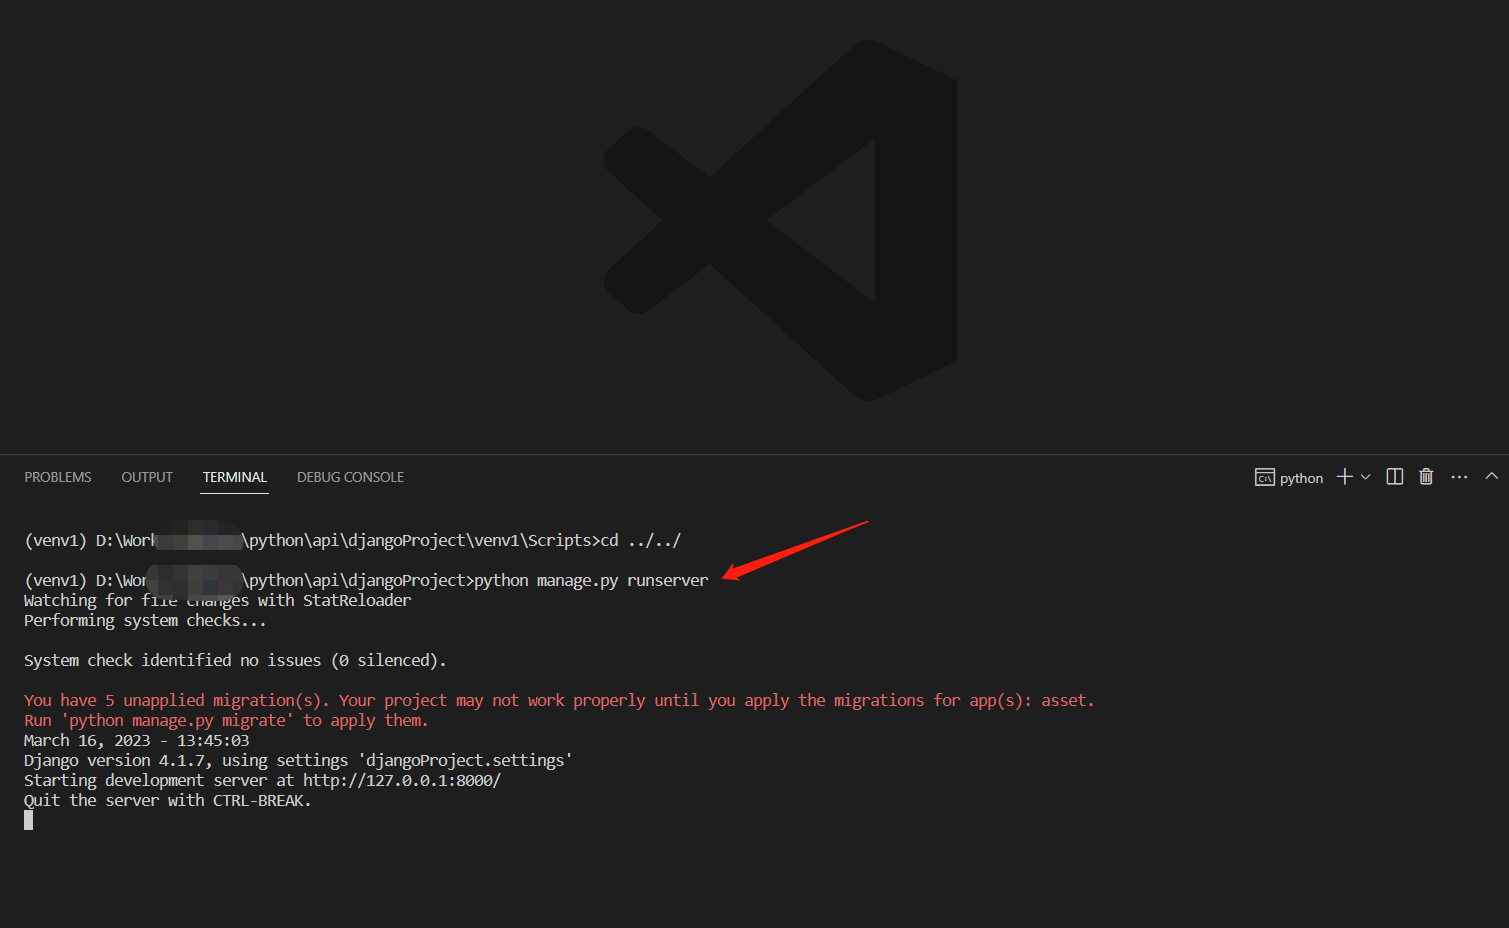
Task: Open the DEBUG CONSOLE tab
Action: [x=350, y=477]
